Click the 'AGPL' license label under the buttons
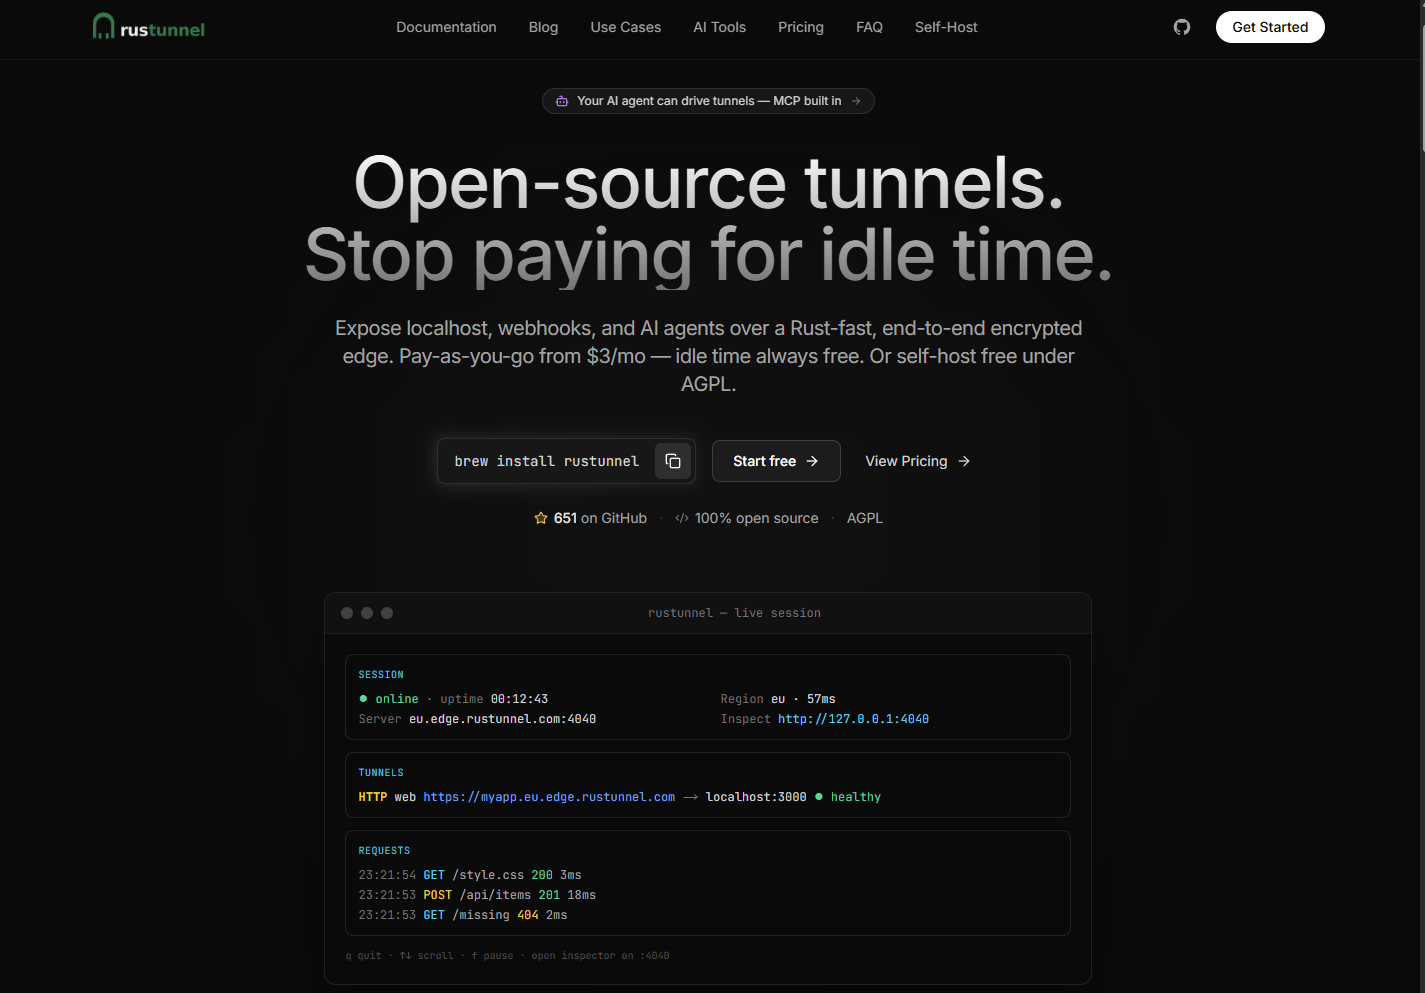The image size is (1425, 993). tap(865, 518)
